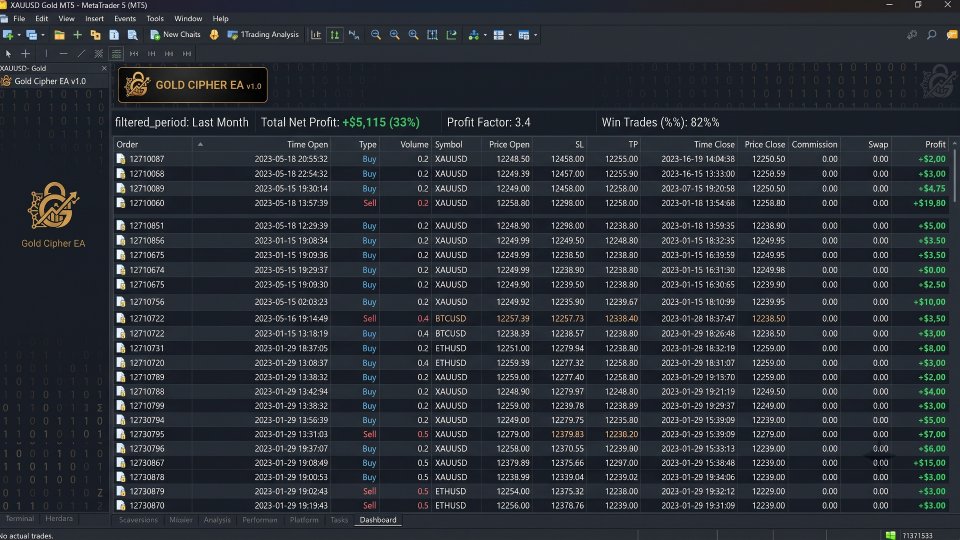The image size is (960, 540).
Task: Toggle the horizontal line drawing tool
Action: click(64, 54)
